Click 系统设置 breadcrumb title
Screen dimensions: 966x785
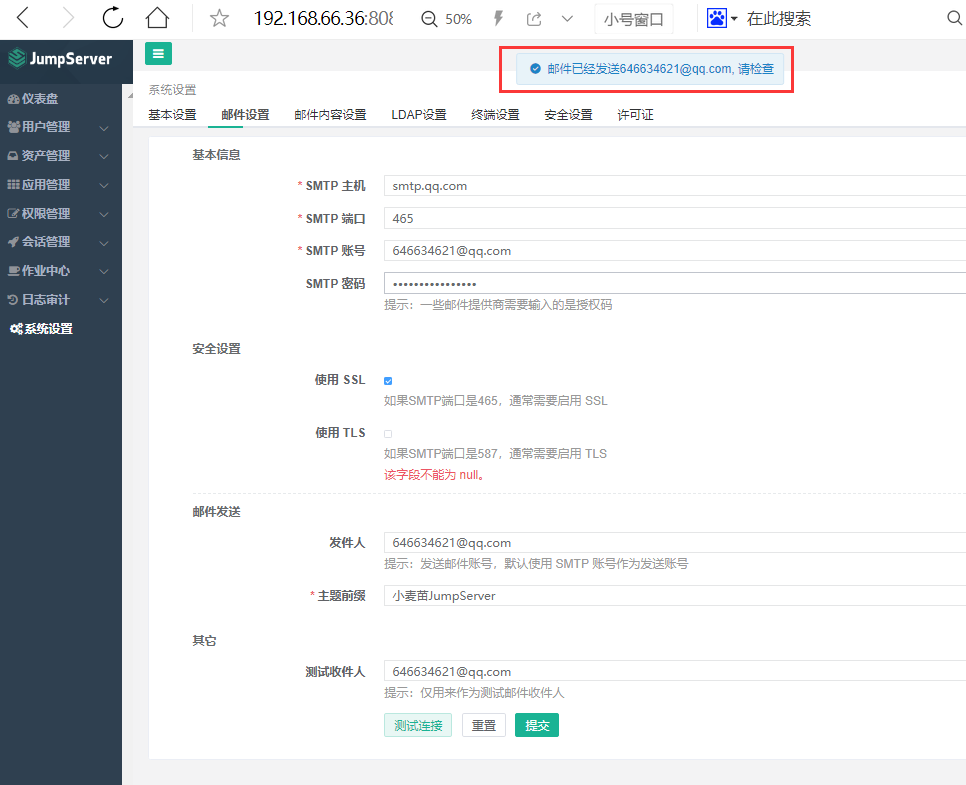[x=172, y=90]
